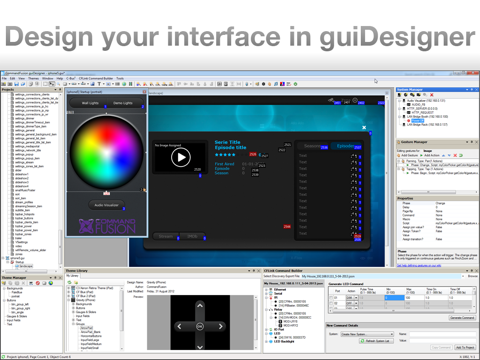Click the play button on video thumbnail
The width and height of the screenshot is (480, 360).
coord(181,157)
